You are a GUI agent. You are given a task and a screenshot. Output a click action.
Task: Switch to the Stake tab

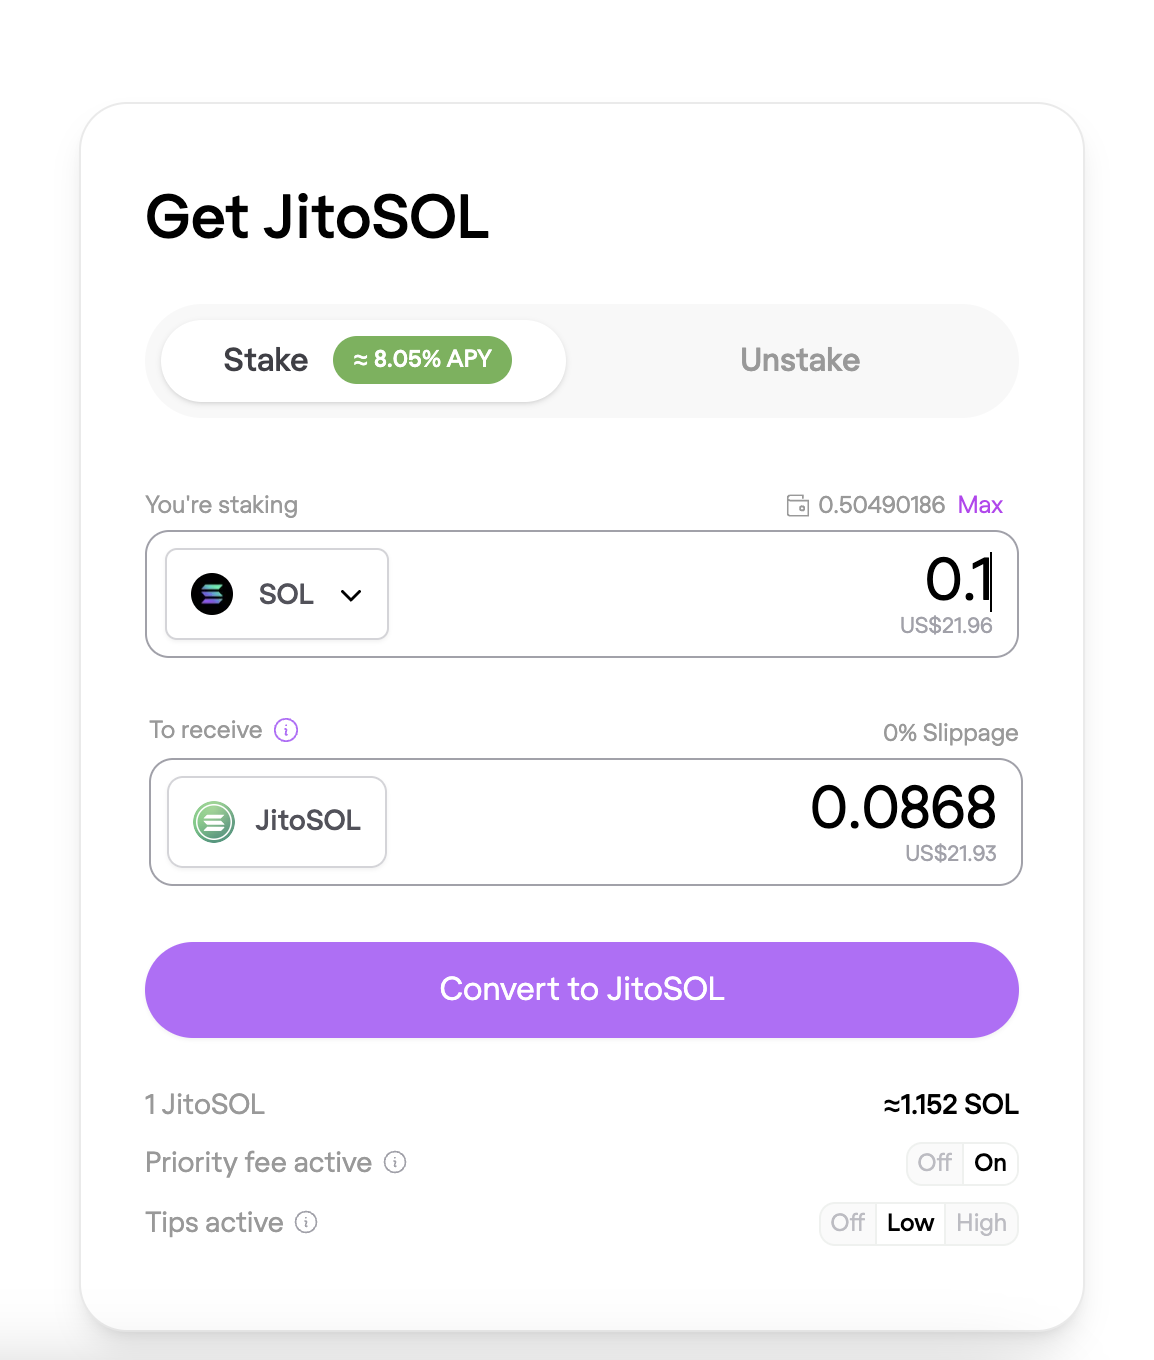coord(266,360)
